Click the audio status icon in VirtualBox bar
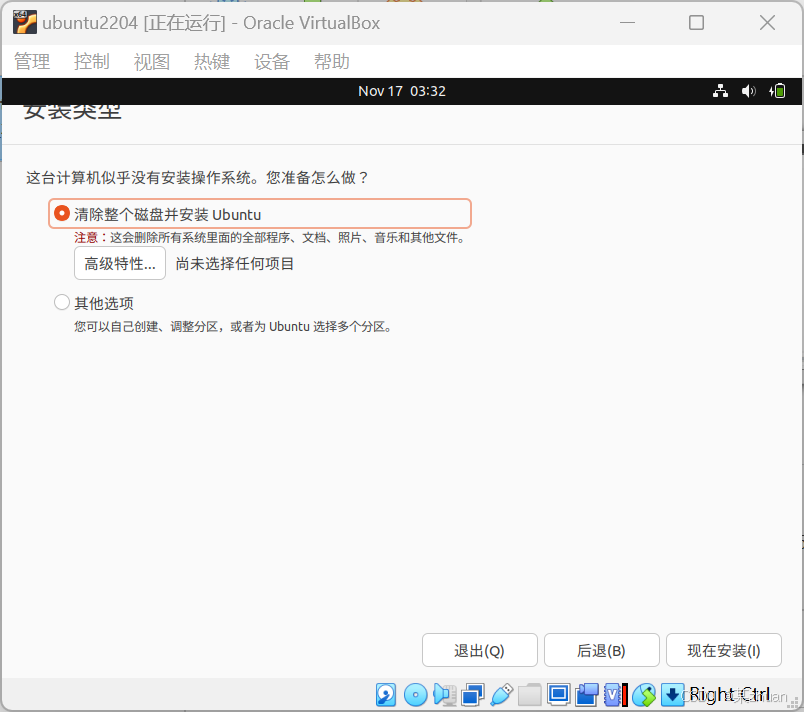The image size is (804, 712). pos(445,695)
